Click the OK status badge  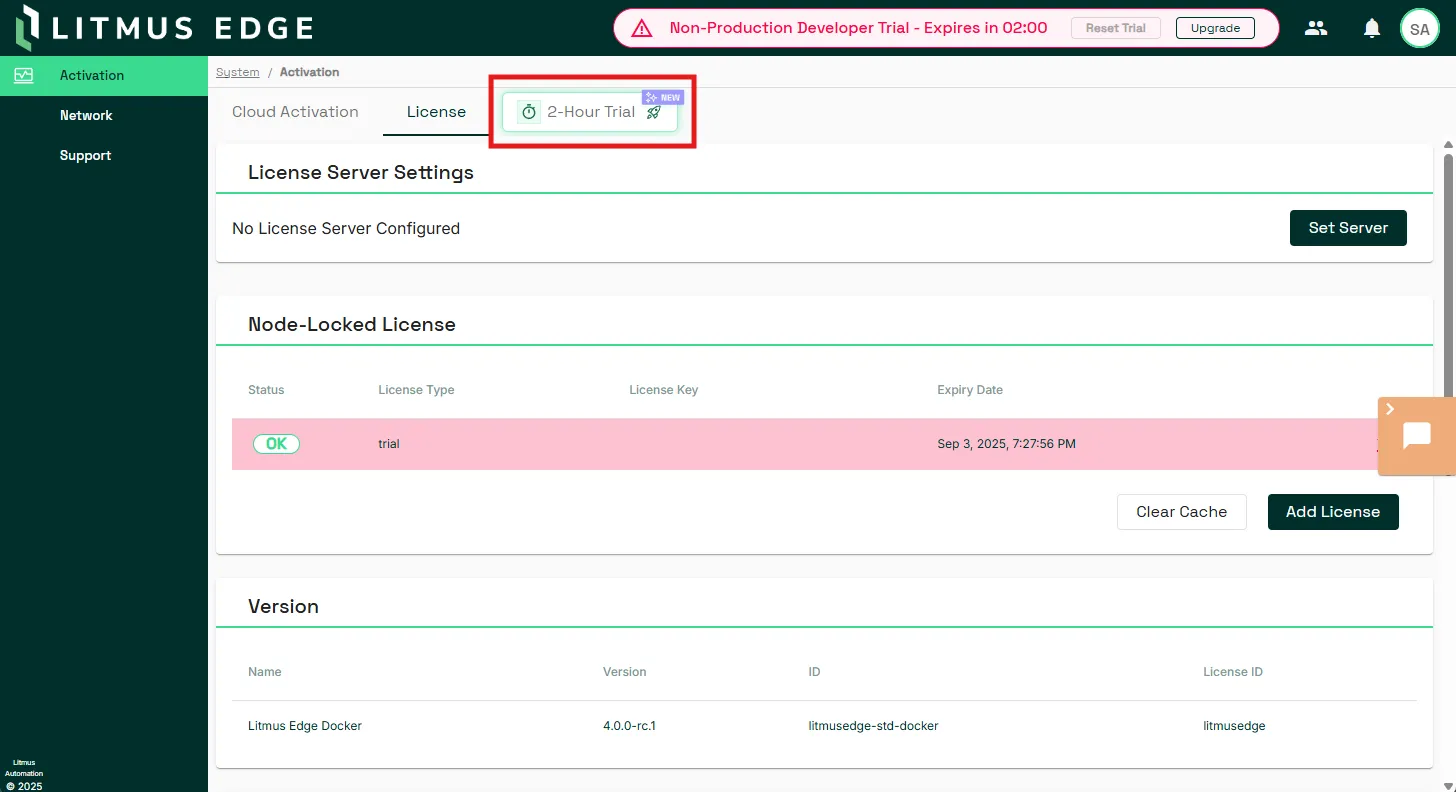pyautogui.click(x=276, y=444)
